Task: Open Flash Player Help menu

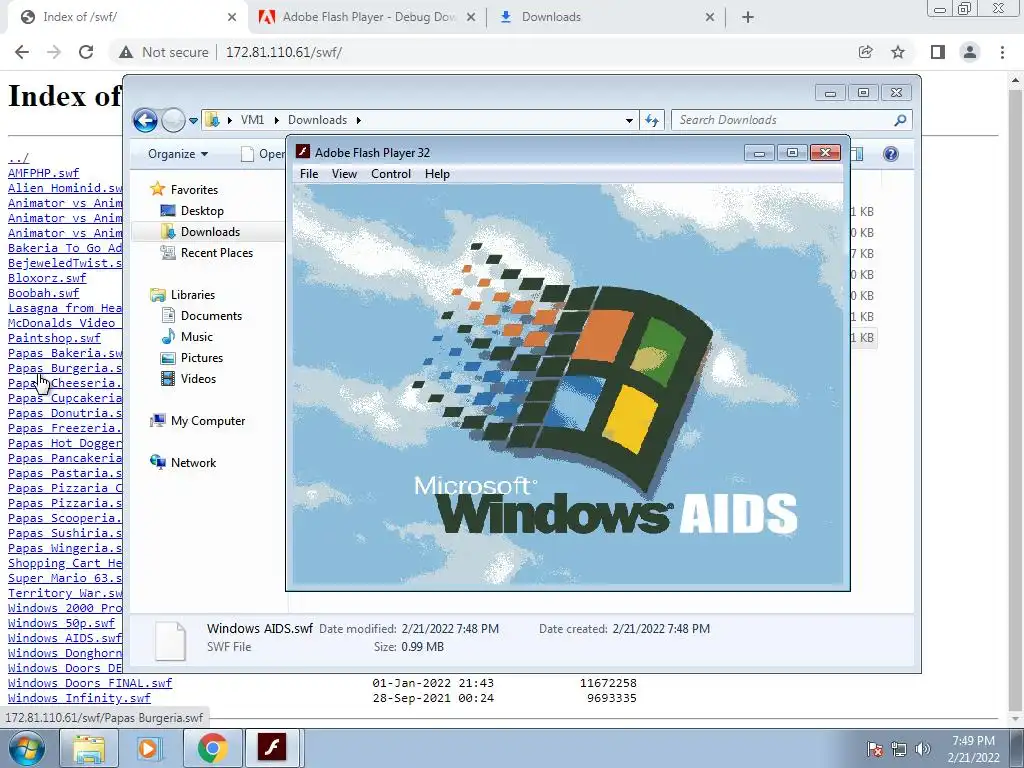Action: coord(437,174)
